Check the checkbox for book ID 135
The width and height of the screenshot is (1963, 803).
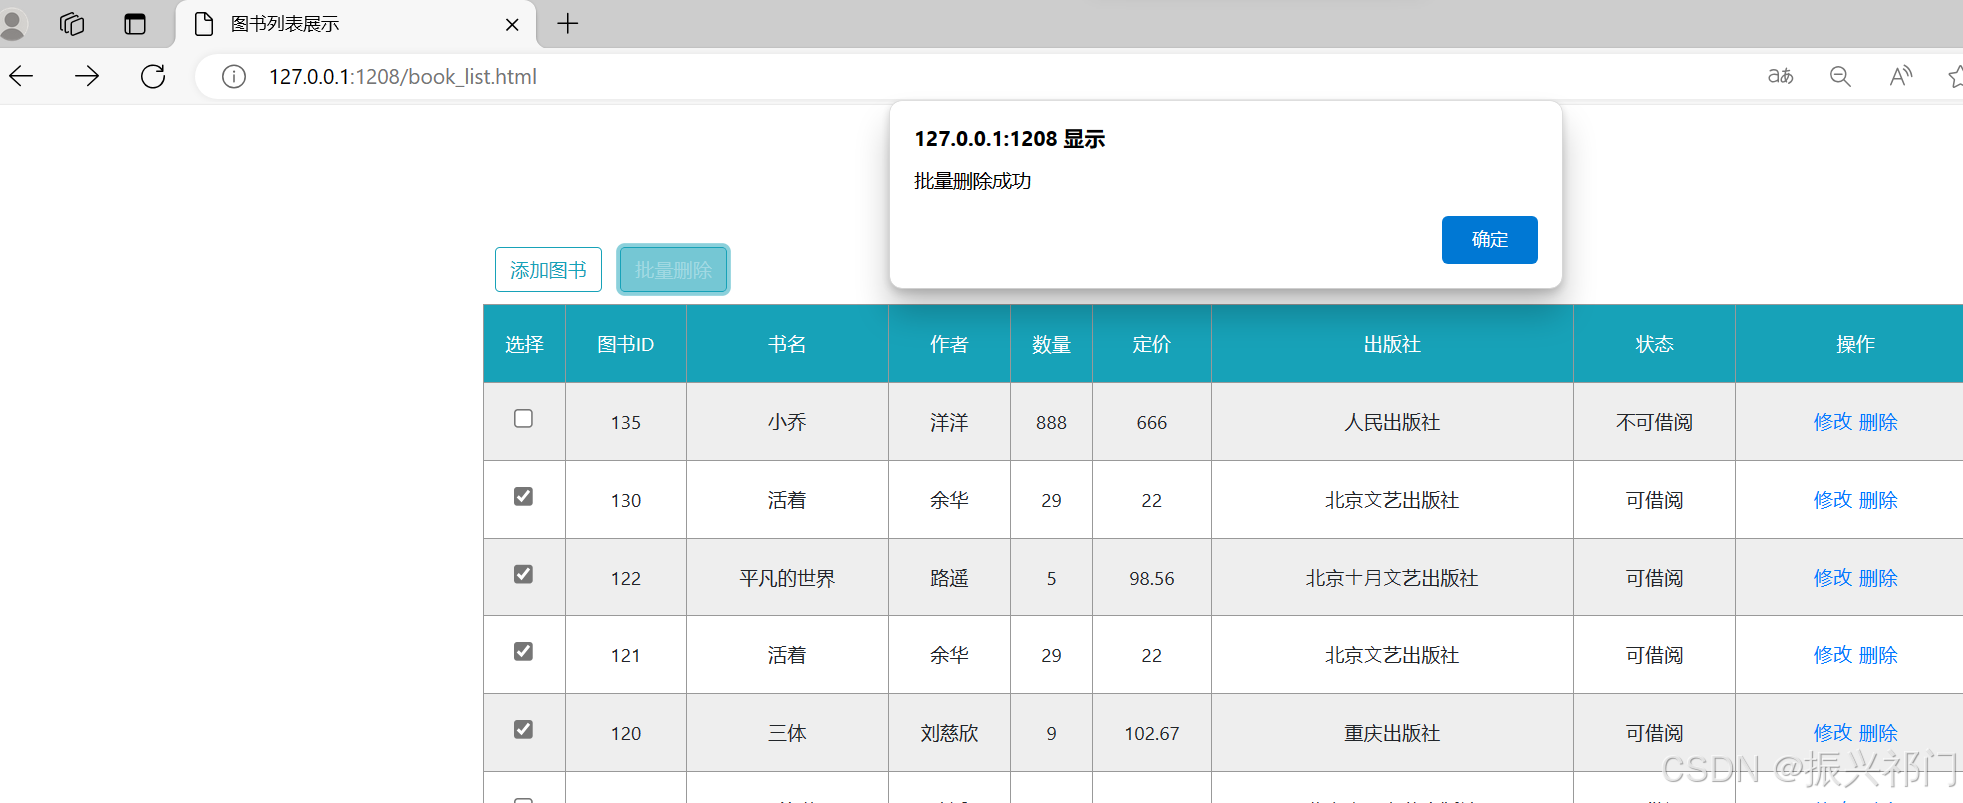pyautogui.click(x=523, y=419)
